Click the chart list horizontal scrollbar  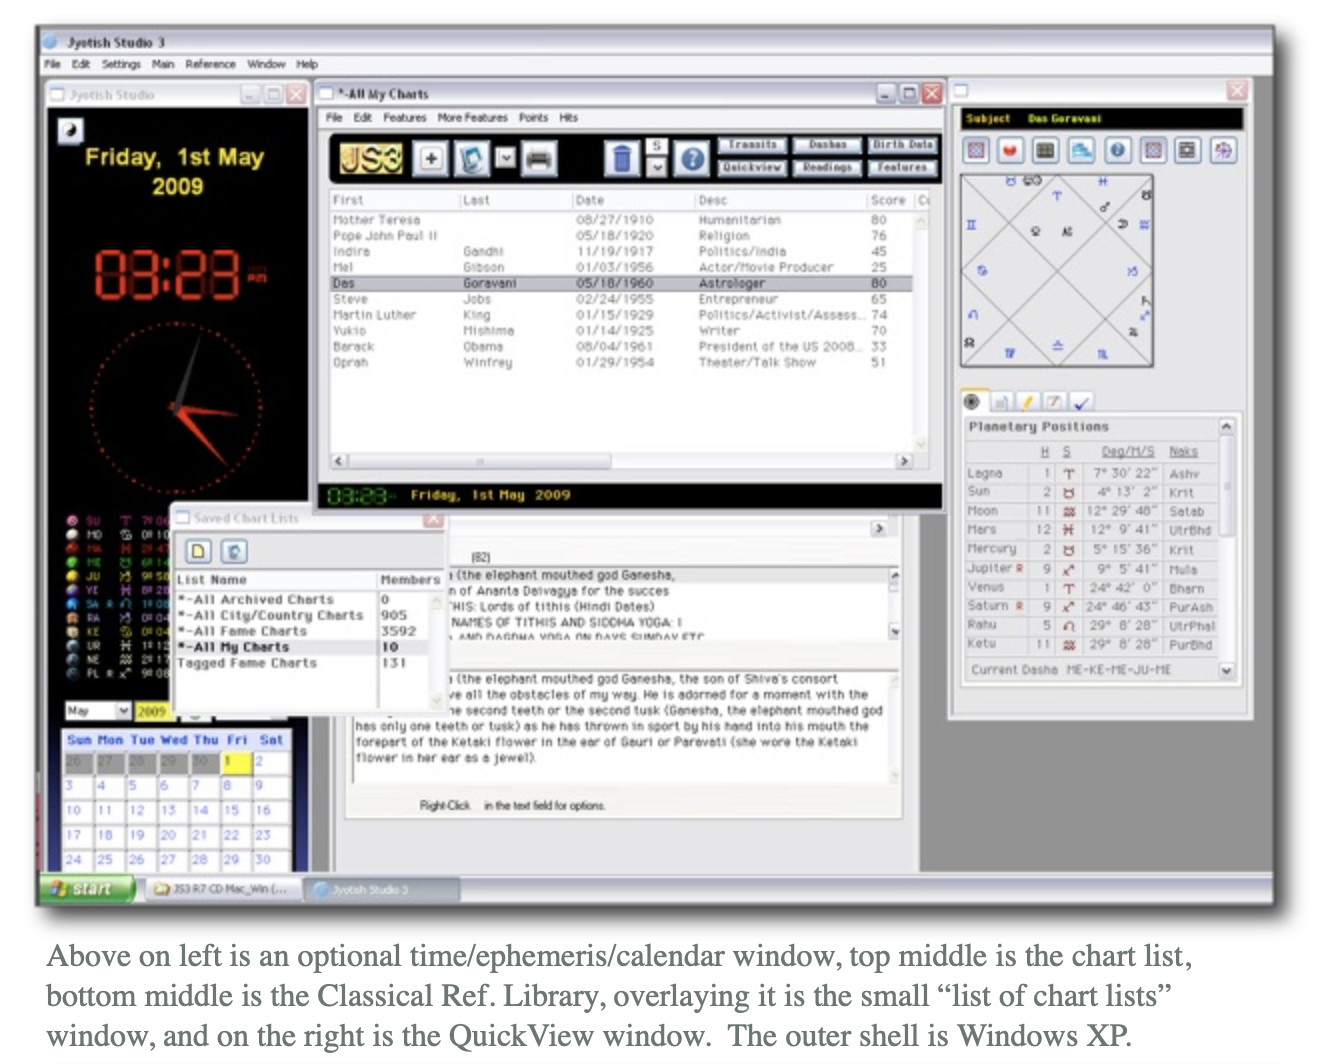click(620, 461)
